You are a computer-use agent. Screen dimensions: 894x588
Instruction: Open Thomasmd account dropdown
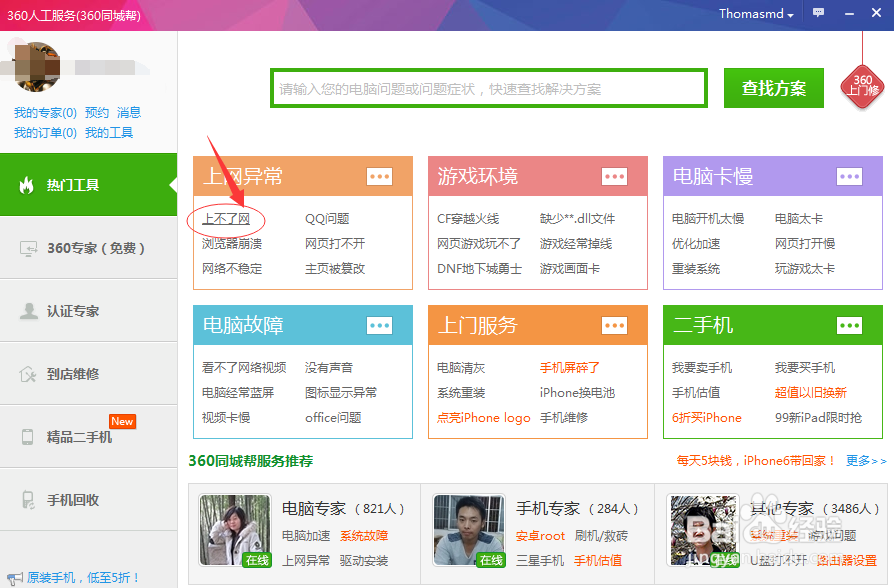pos(756,14)
